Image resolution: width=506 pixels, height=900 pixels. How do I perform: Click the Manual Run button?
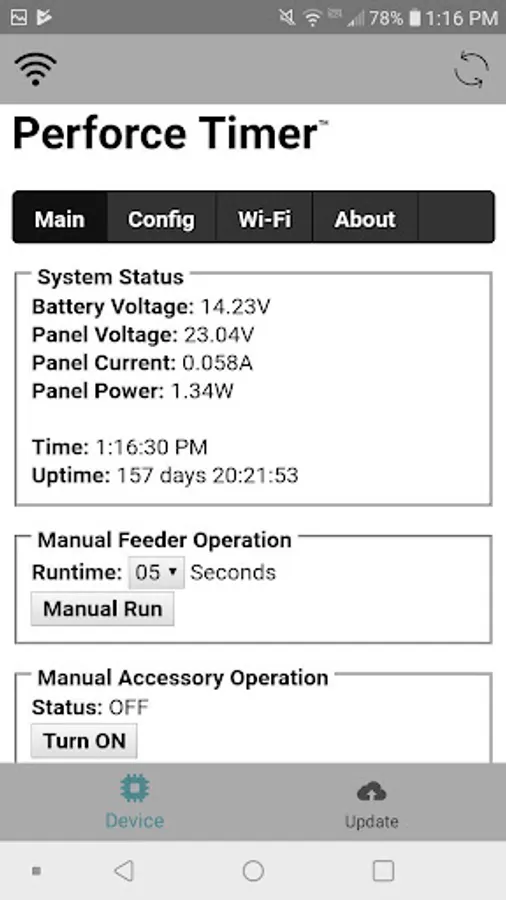[x=102, y=609]
